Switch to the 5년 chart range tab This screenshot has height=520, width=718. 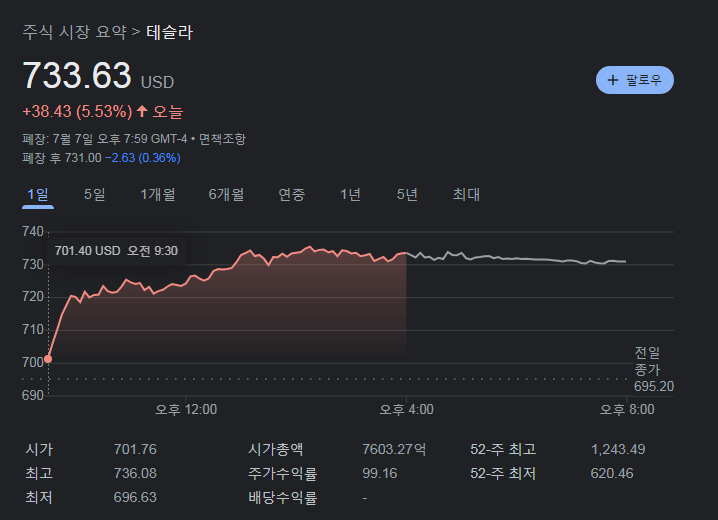pos(407,195)
